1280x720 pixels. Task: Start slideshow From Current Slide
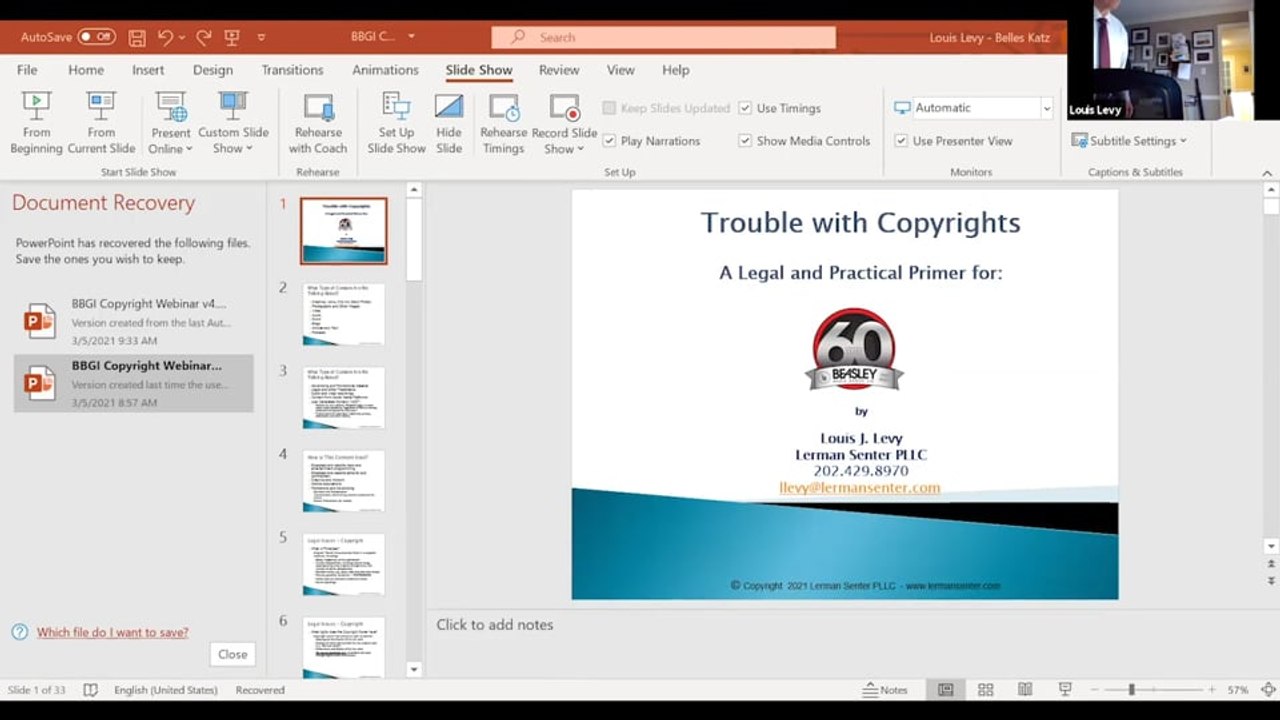(x=101, y=122)
